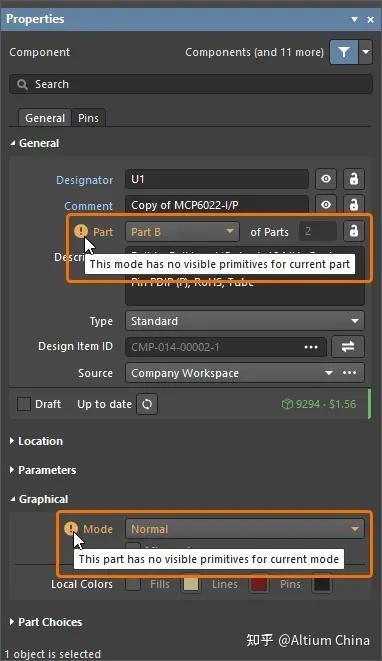Open the Properties panel options arrow
Image resolution: width=382 pixels, height=661 pixels.
click(355, 19)
